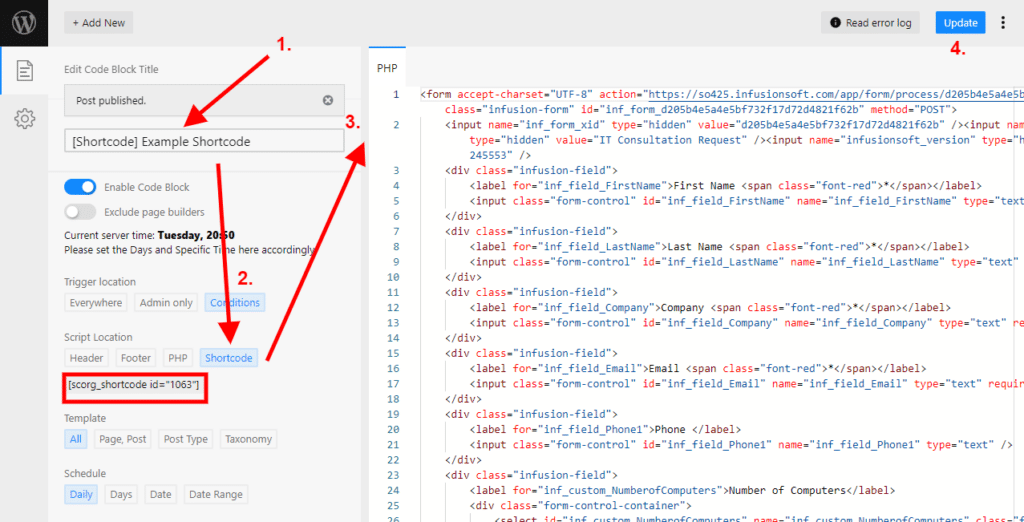Toggle the Enable Code Block switch
Image resolution: width=1024 pixels, height=522 pixels.
pos(80,187)
